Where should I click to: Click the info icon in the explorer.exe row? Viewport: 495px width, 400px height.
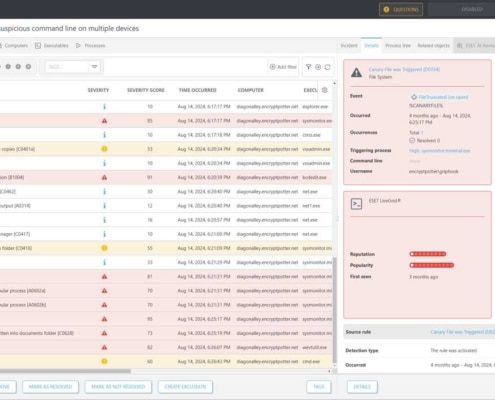pos(104,107)
